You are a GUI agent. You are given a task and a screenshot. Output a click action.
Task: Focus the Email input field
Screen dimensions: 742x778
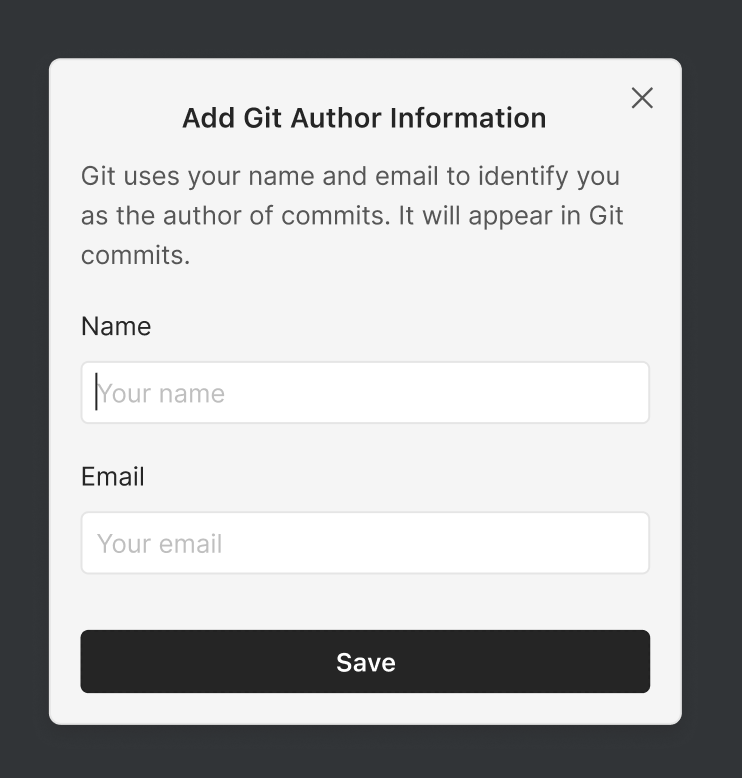coord(365,543)
